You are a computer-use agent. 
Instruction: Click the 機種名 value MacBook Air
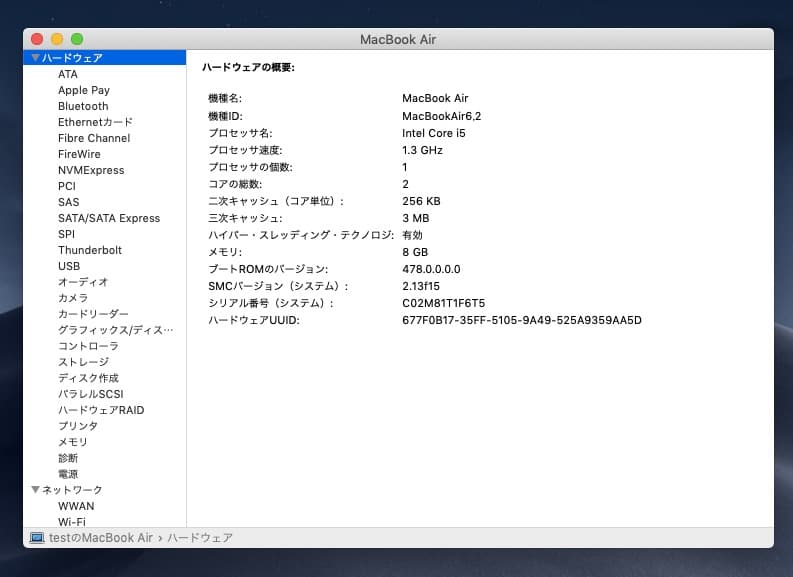[x=435, y=99]
